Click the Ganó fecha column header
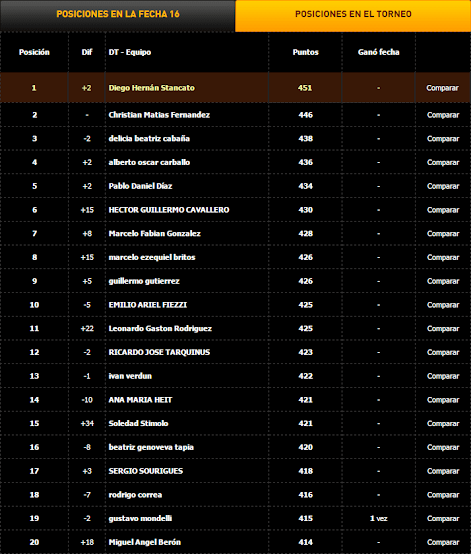 [378, 52]
